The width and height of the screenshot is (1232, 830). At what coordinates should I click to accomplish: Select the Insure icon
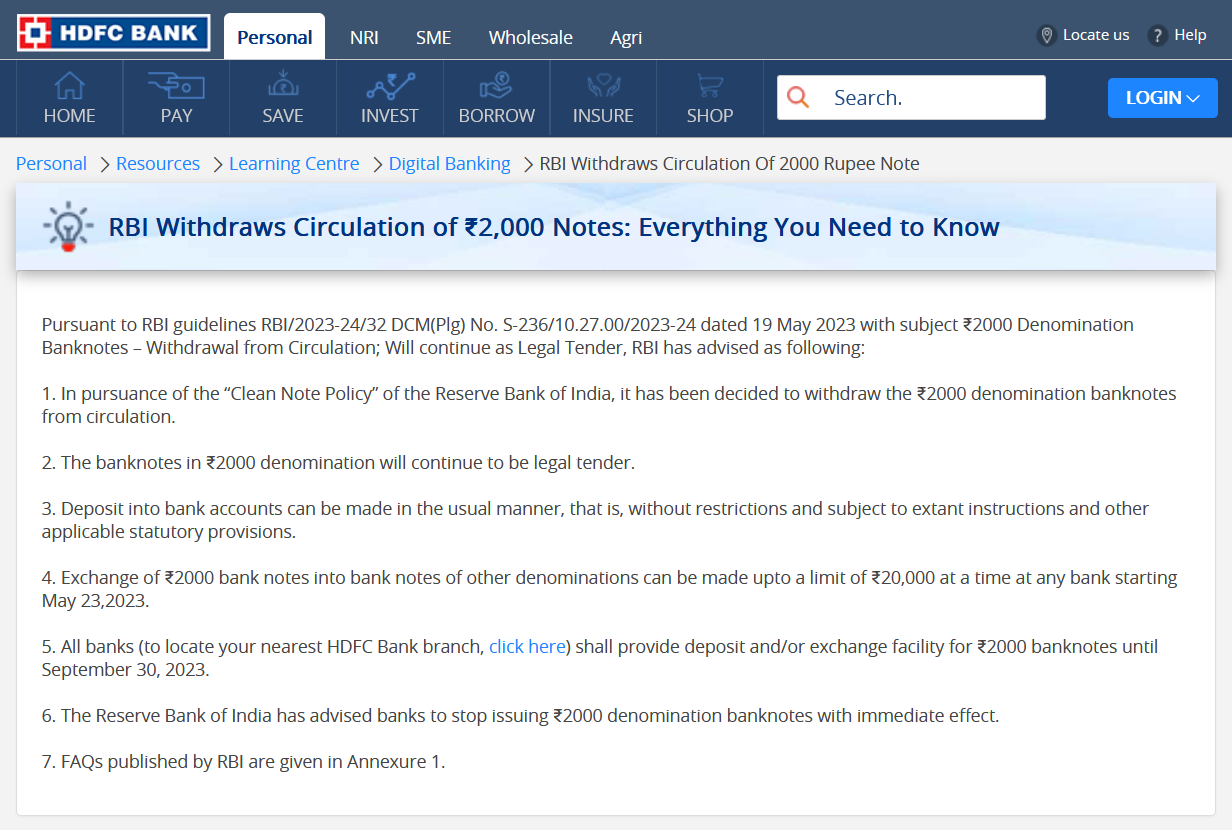(x=603, y=85)
